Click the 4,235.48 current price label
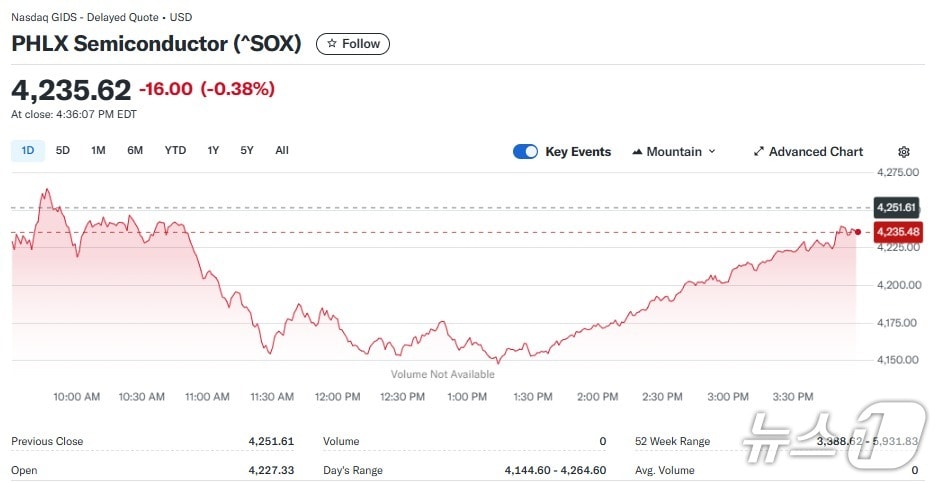 [896, 232]
